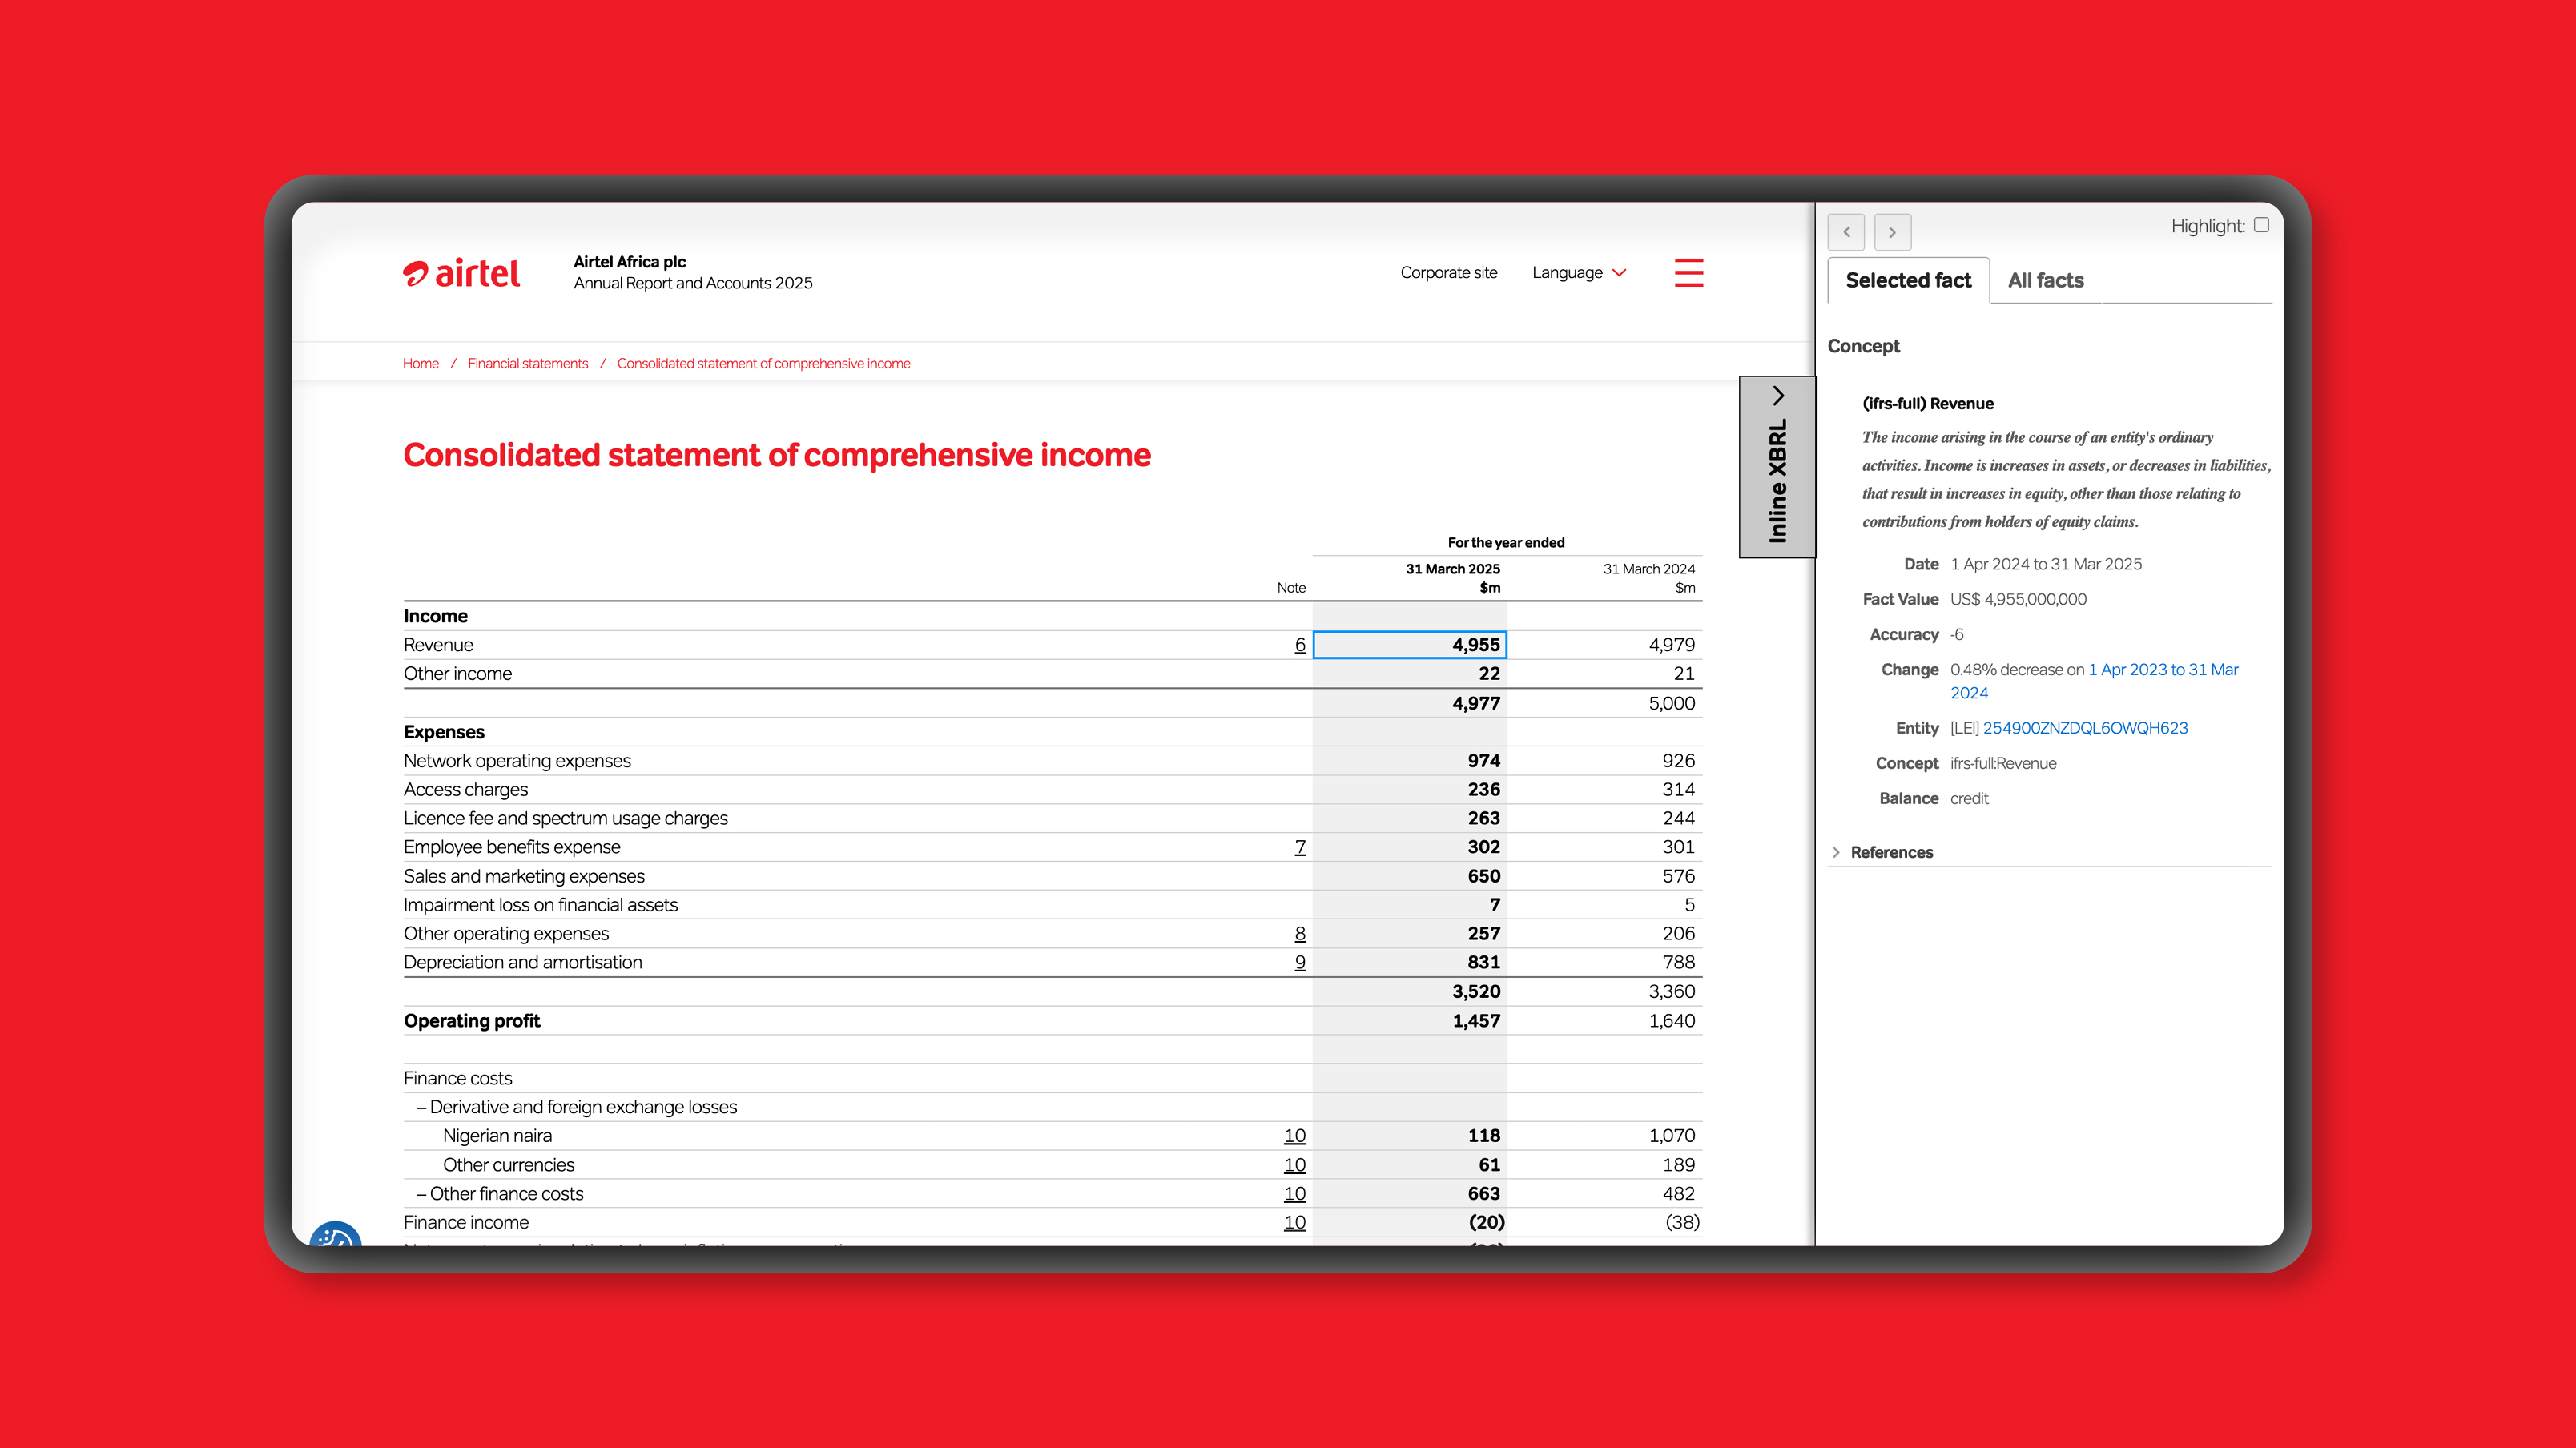Image resolution: width=2576 pixels, height=1448 pixels.
Task: Open note 7 for Employee benefits expense
Action: [1299, 847]
